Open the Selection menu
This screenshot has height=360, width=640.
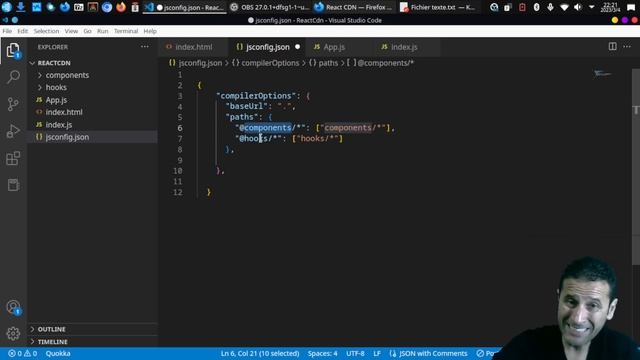(46, 31)
